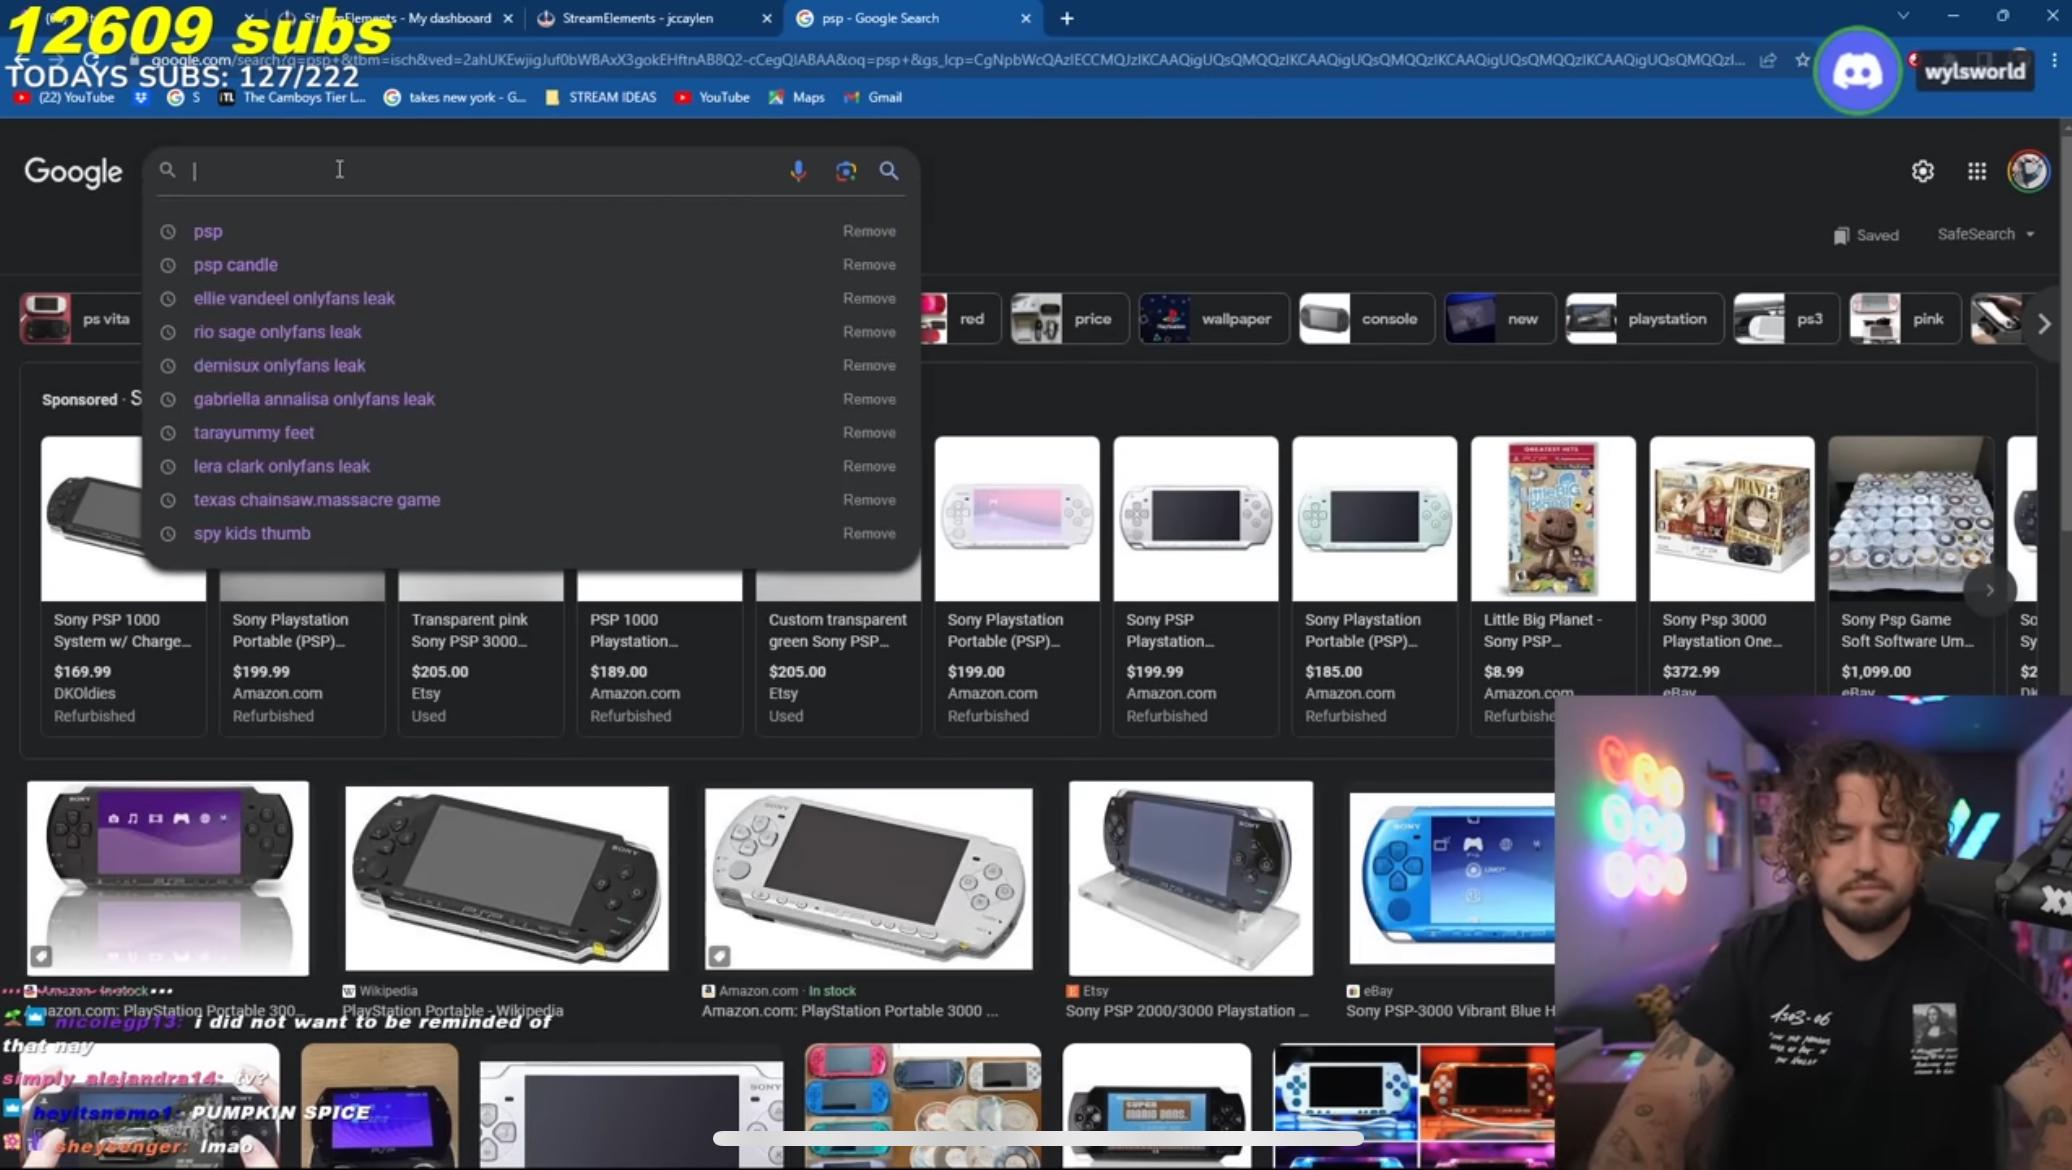Open a new browser tab
The width and height of the screenshot is (2072, 1170).
tap(1067, 18)
